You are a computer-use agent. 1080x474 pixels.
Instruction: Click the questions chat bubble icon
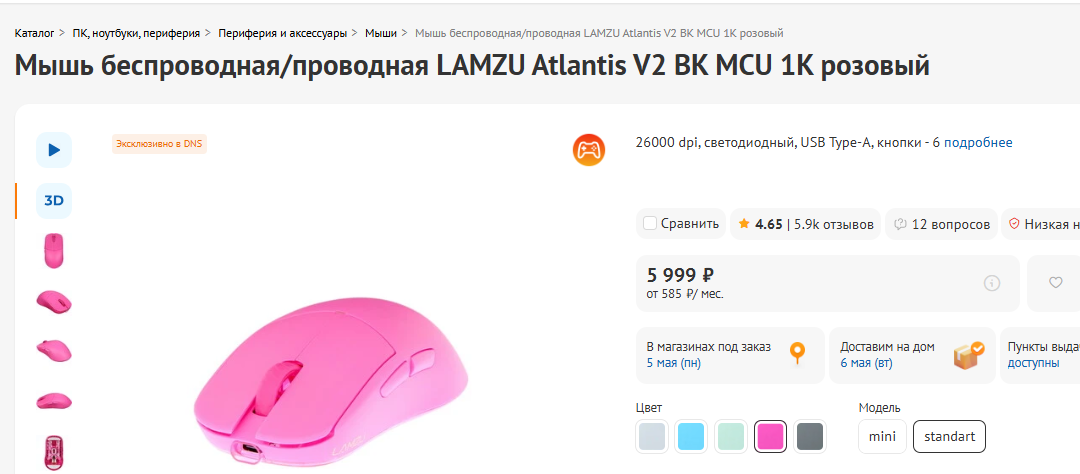click(900, 224)
